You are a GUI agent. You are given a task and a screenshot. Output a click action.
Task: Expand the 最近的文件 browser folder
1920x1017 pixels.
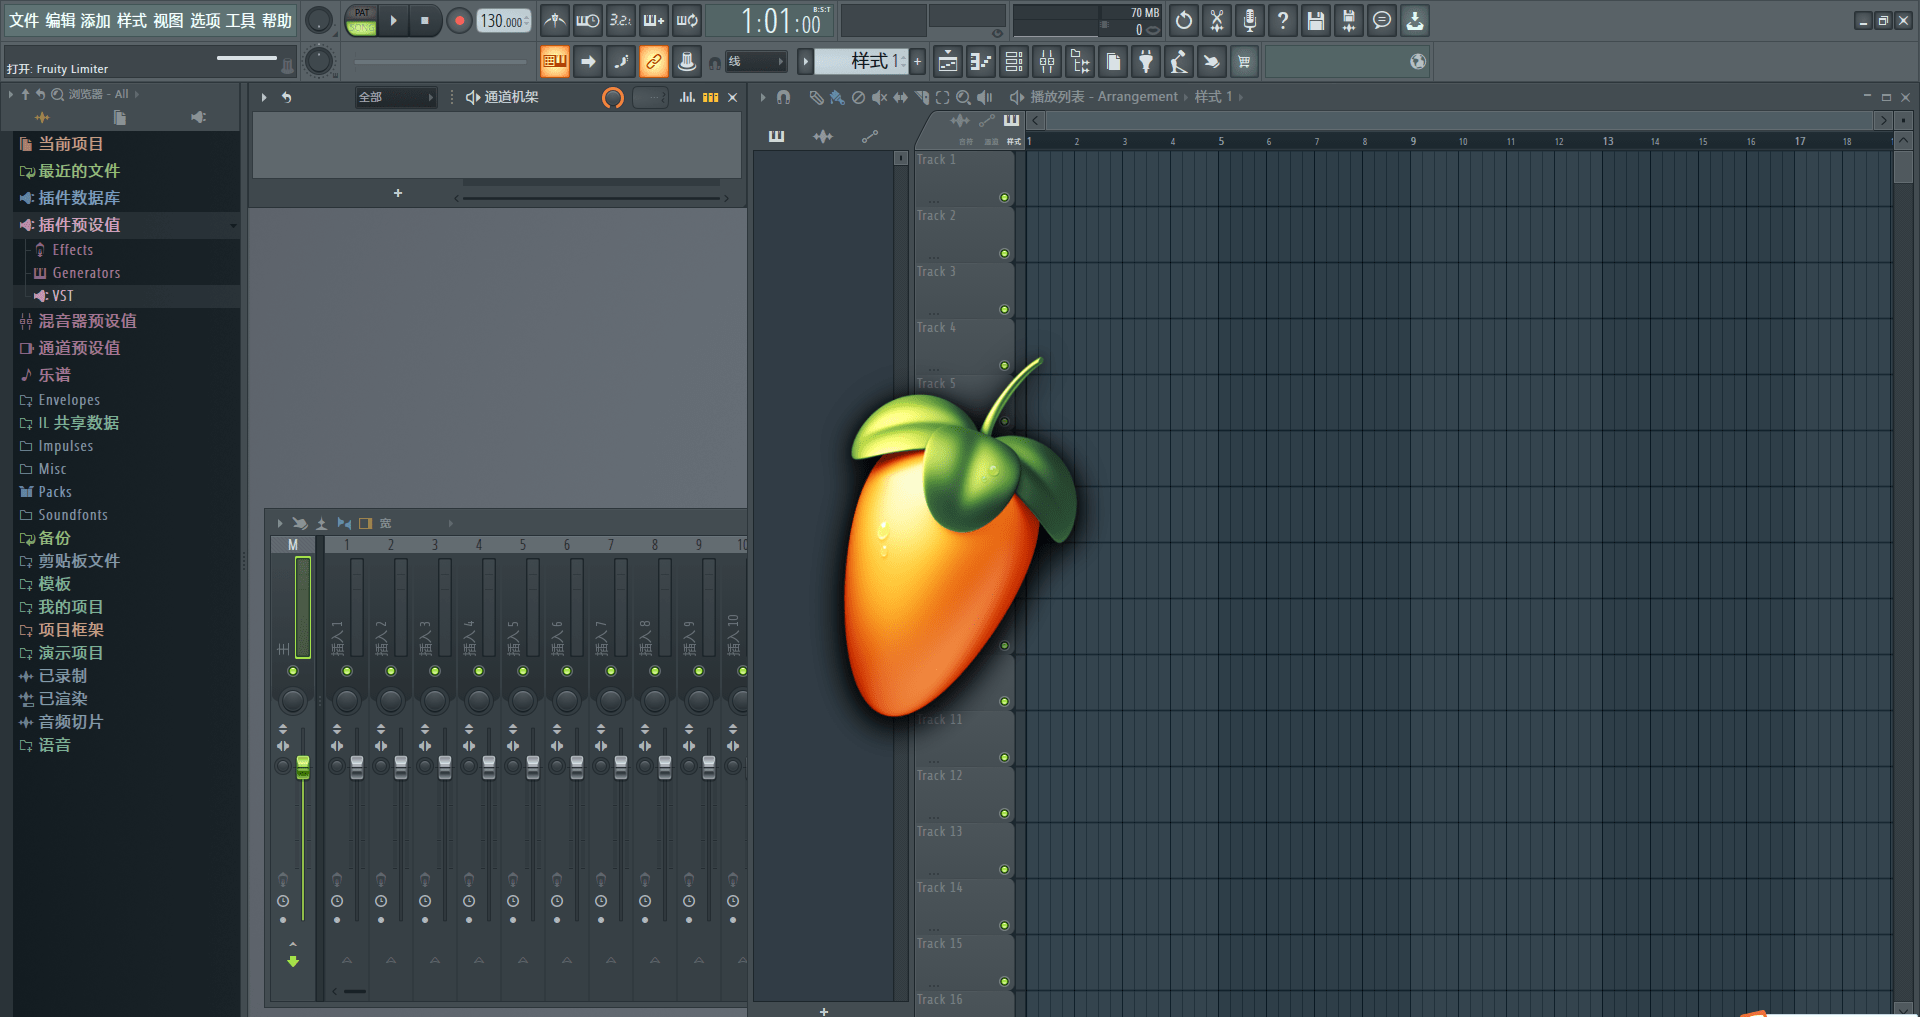point(79,171)
